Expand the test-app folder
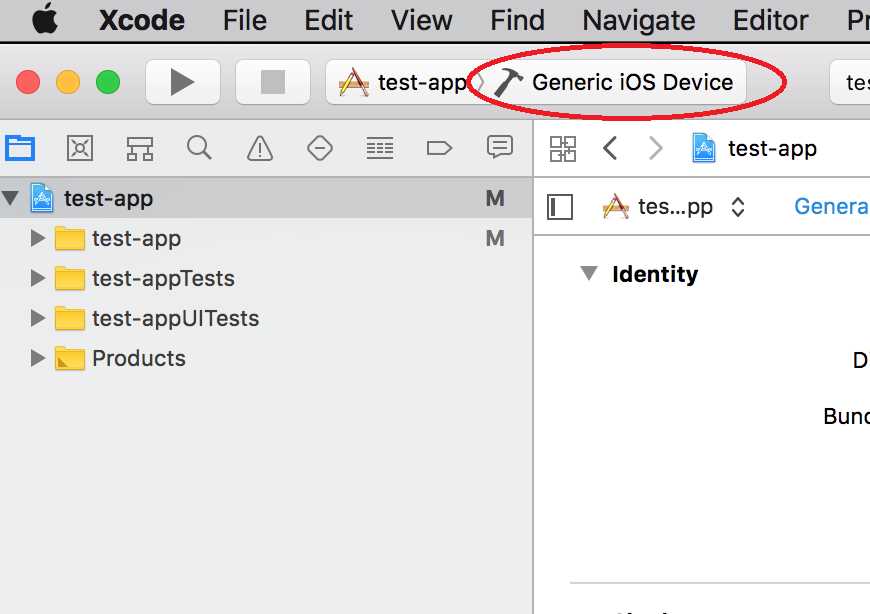Viewport: 870px width, 614px height. [x=37, y=238]
